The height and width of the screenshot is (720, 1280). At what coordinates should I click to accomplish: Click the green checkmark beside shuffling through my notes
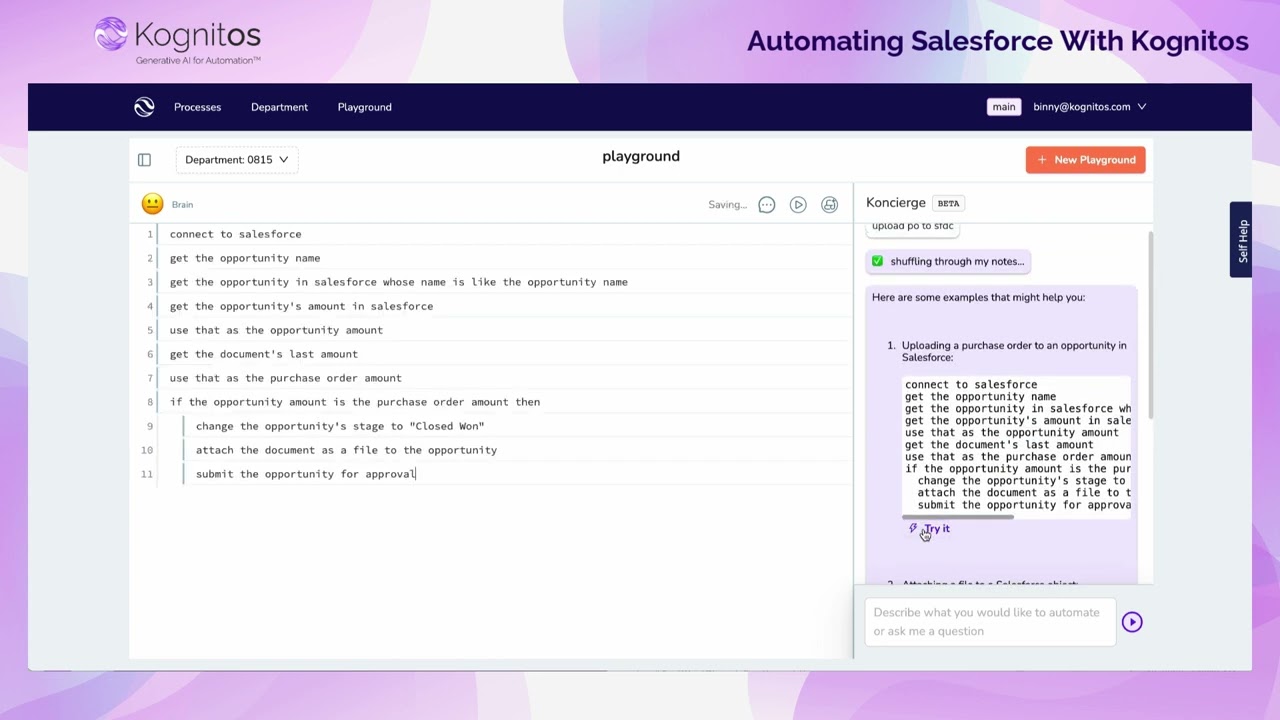click(x=877, y=261)
